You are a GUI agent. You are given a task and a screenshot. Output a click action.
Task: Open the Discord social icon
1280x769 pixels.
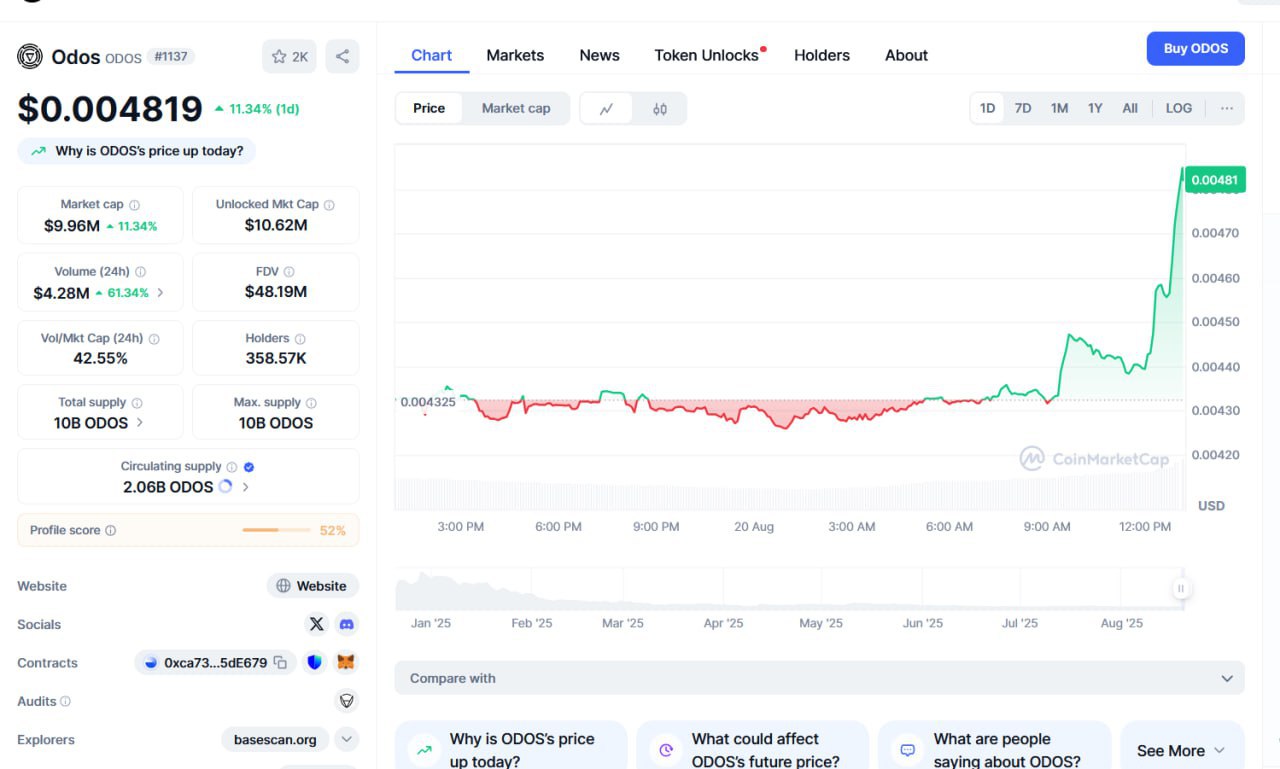[x=346, y=624]
